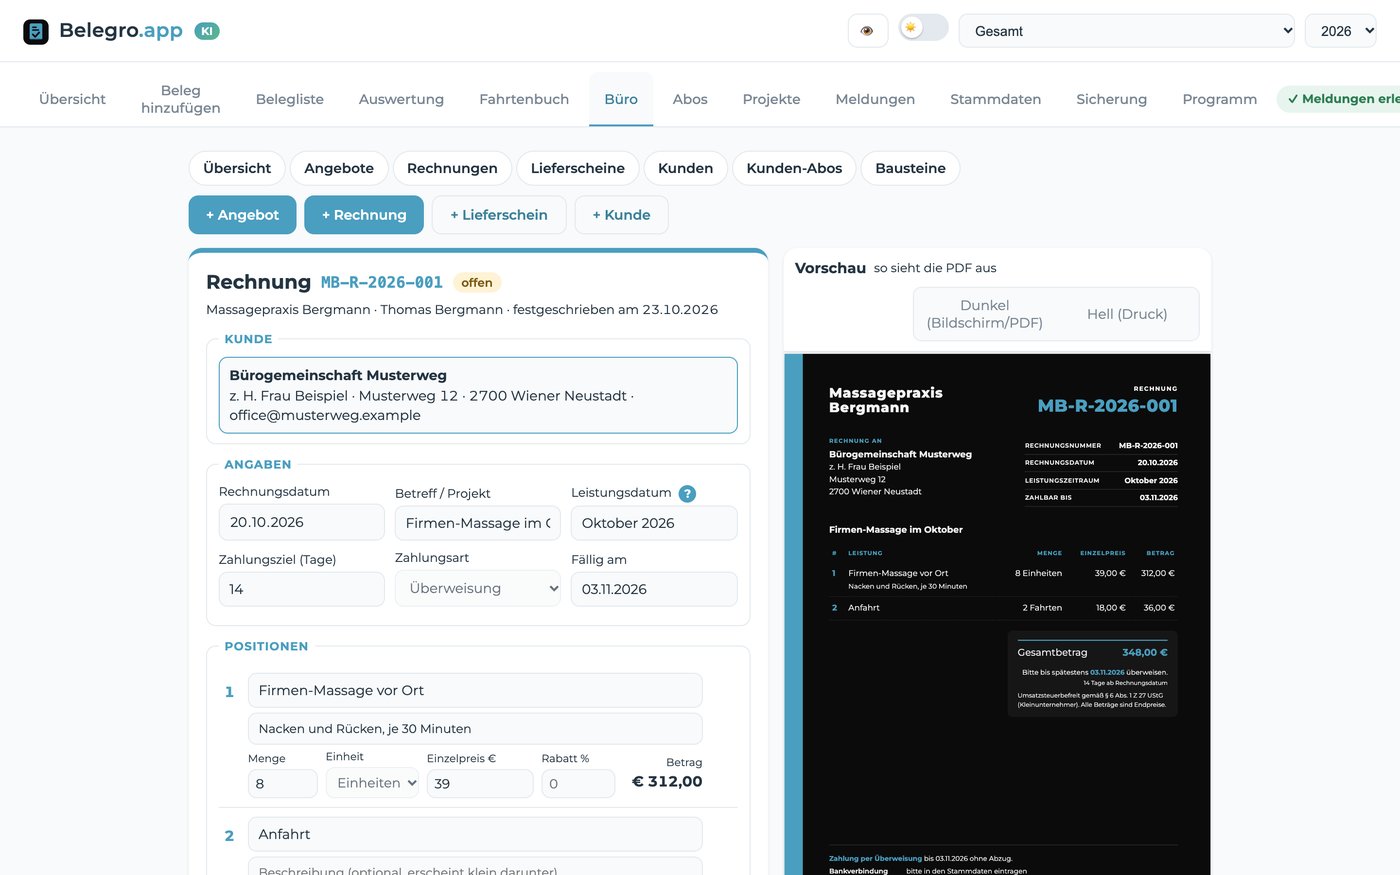Go to the Projekte tab
Viewport: 1400px width, 875px height.
[772, 99]
